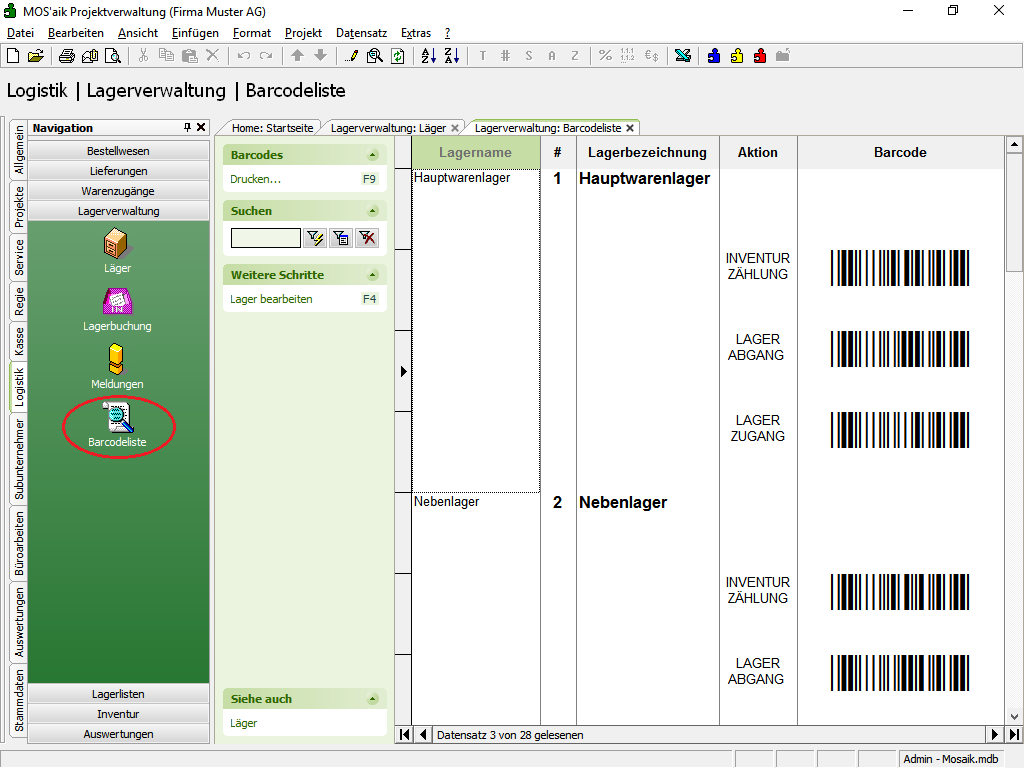Image resolution: width=1024 pixels, height=768 pixels.
Task: Go to previous record button
Action: (423, 735)
